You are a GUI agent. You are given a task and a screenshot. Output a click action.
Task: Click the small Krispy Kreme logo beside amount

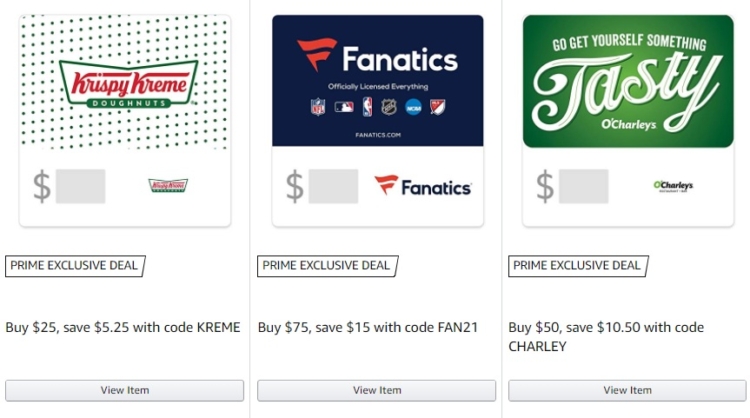(x=168, y=185)
